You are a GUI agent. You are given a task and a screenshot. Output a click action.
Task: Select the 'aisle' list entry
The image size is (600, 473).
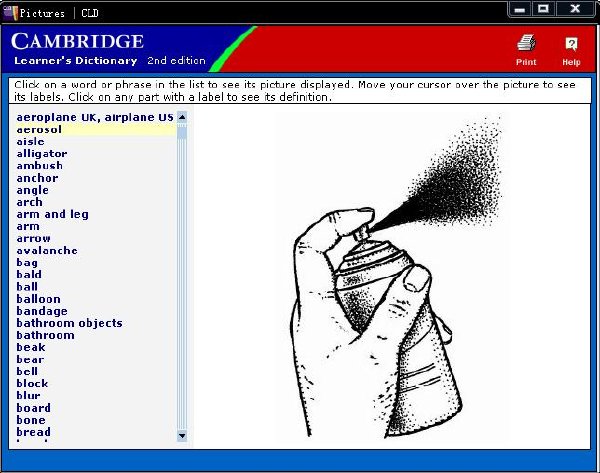[x=31, y=142]
